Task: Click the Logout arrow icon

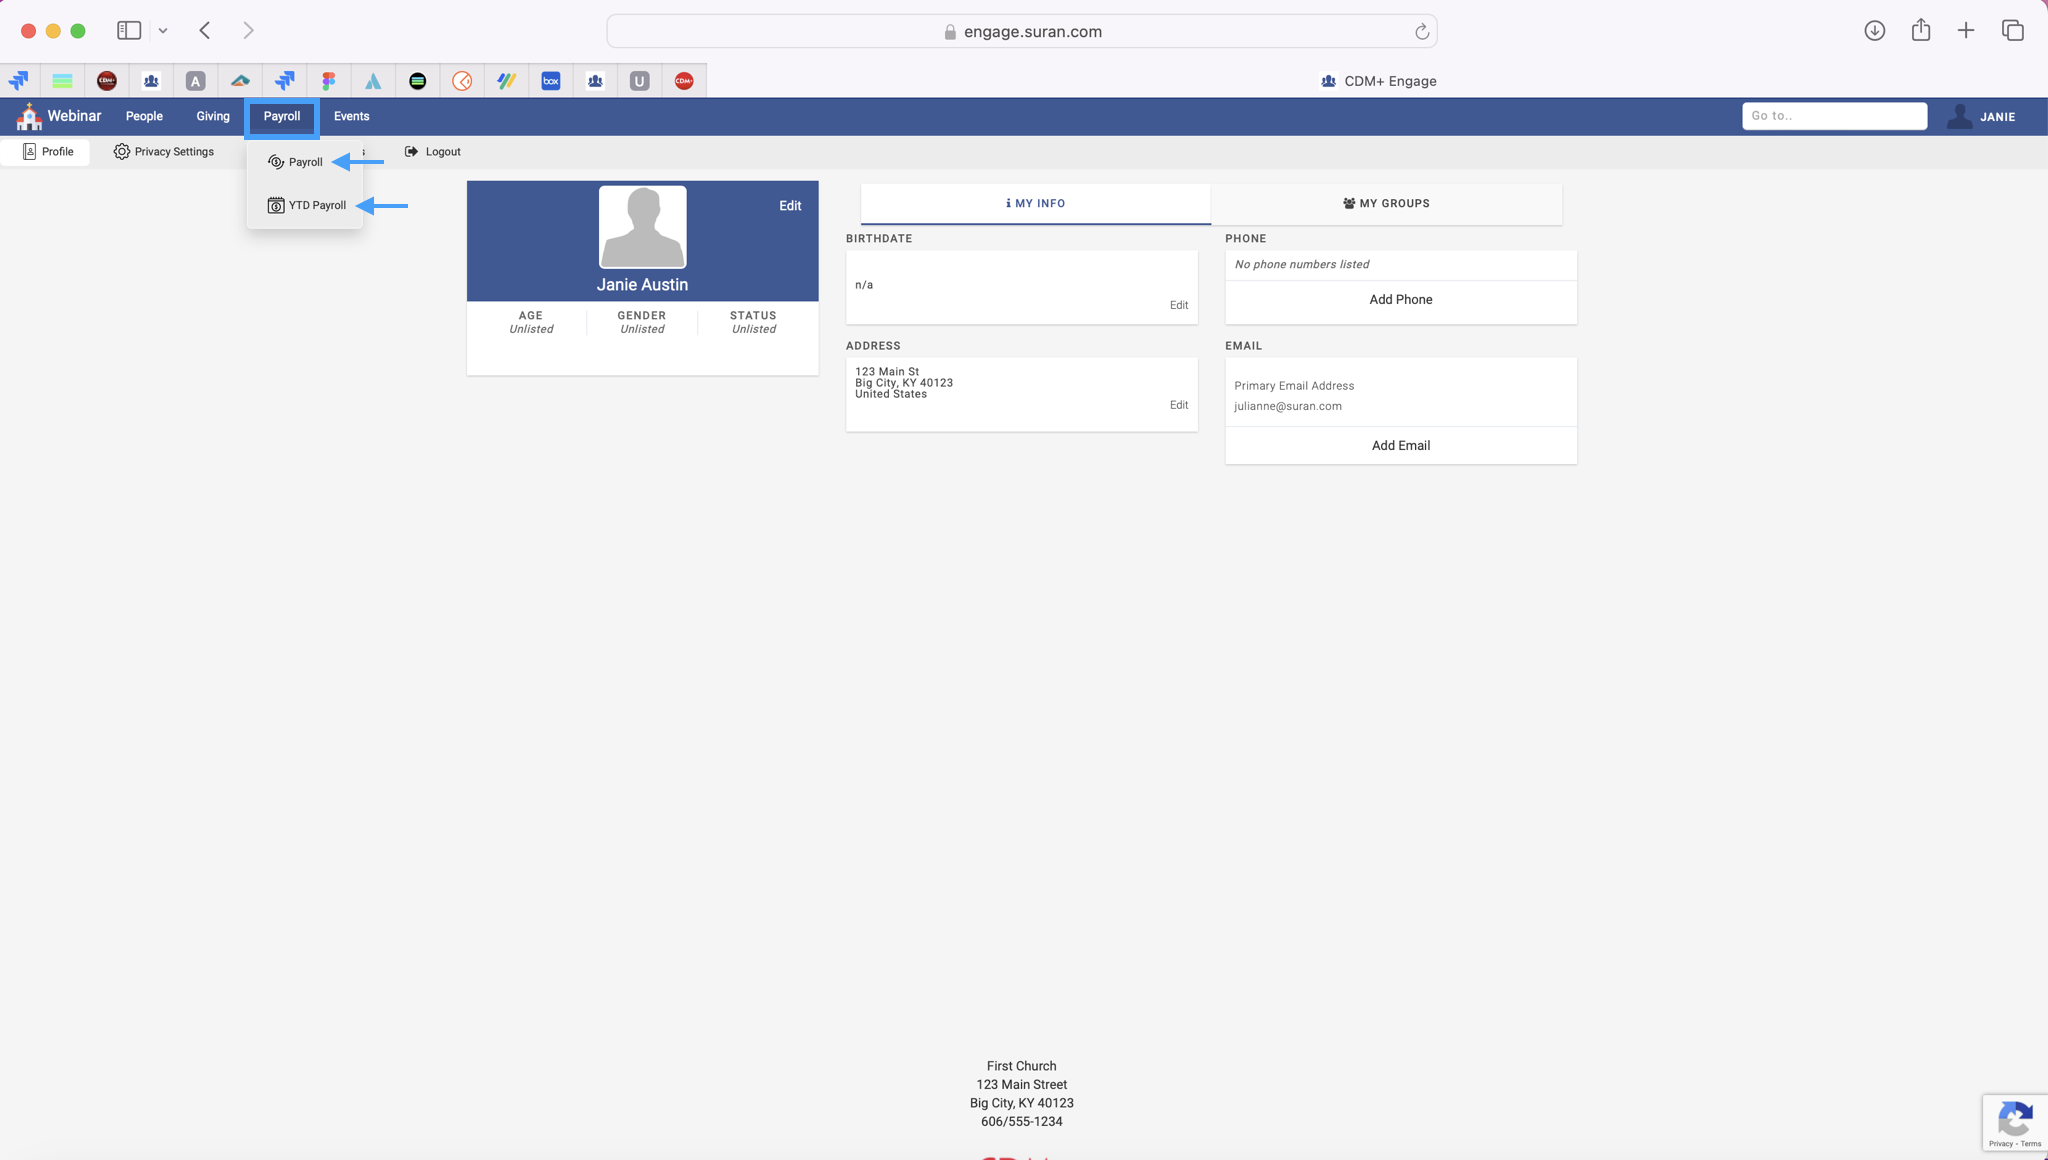Action: [411, 152]
